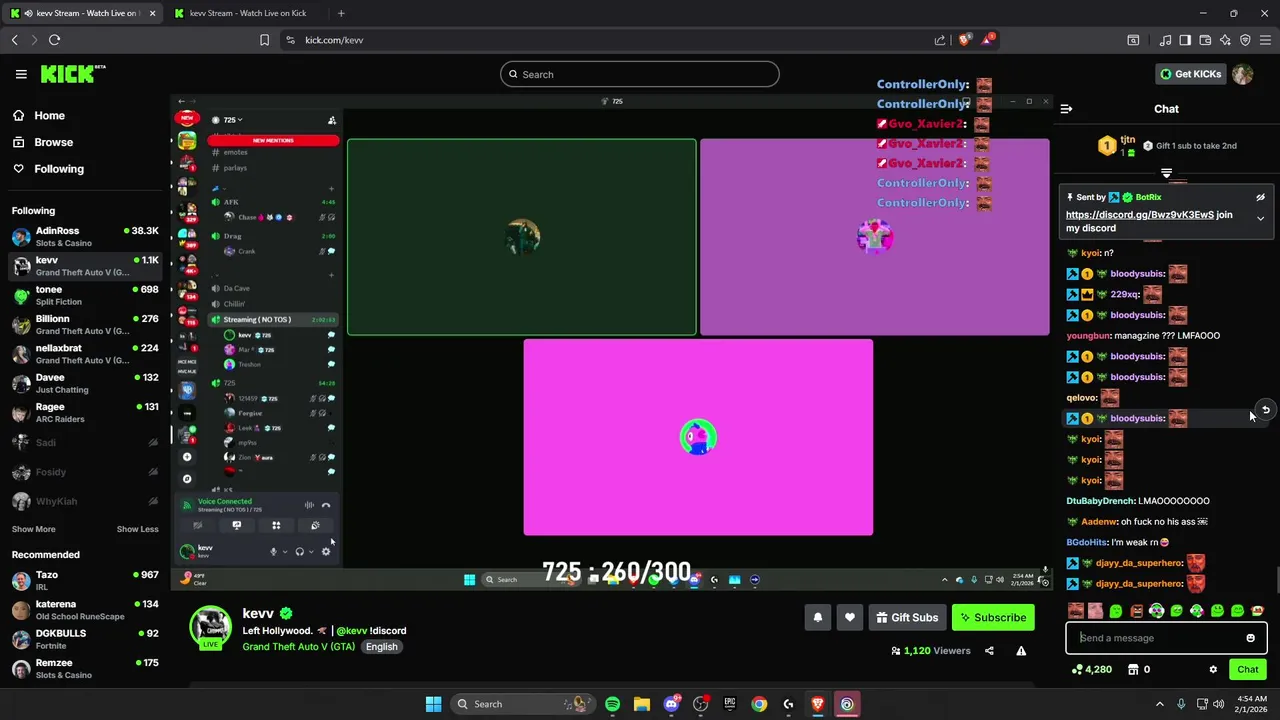Image resolution: width=1280 pixels, height=720 pixels.
Task: Open Grand Theft Auto V category link
Action: pos(299,647)
